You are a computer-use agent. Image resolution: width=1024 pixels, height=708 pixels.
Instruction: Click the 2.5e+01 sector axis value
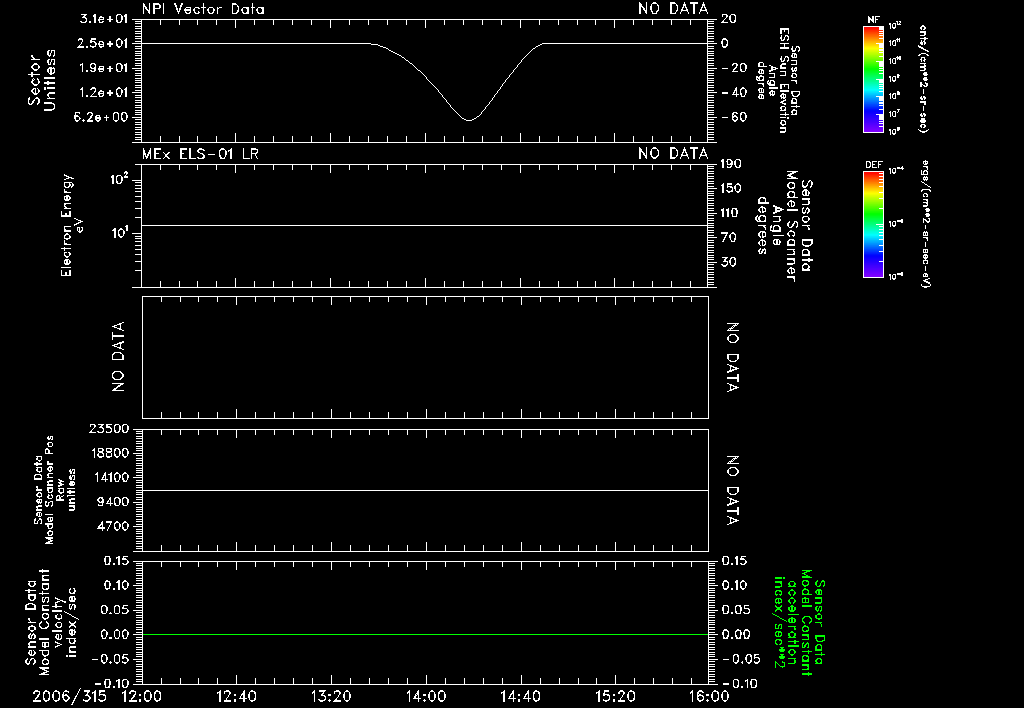103,43
